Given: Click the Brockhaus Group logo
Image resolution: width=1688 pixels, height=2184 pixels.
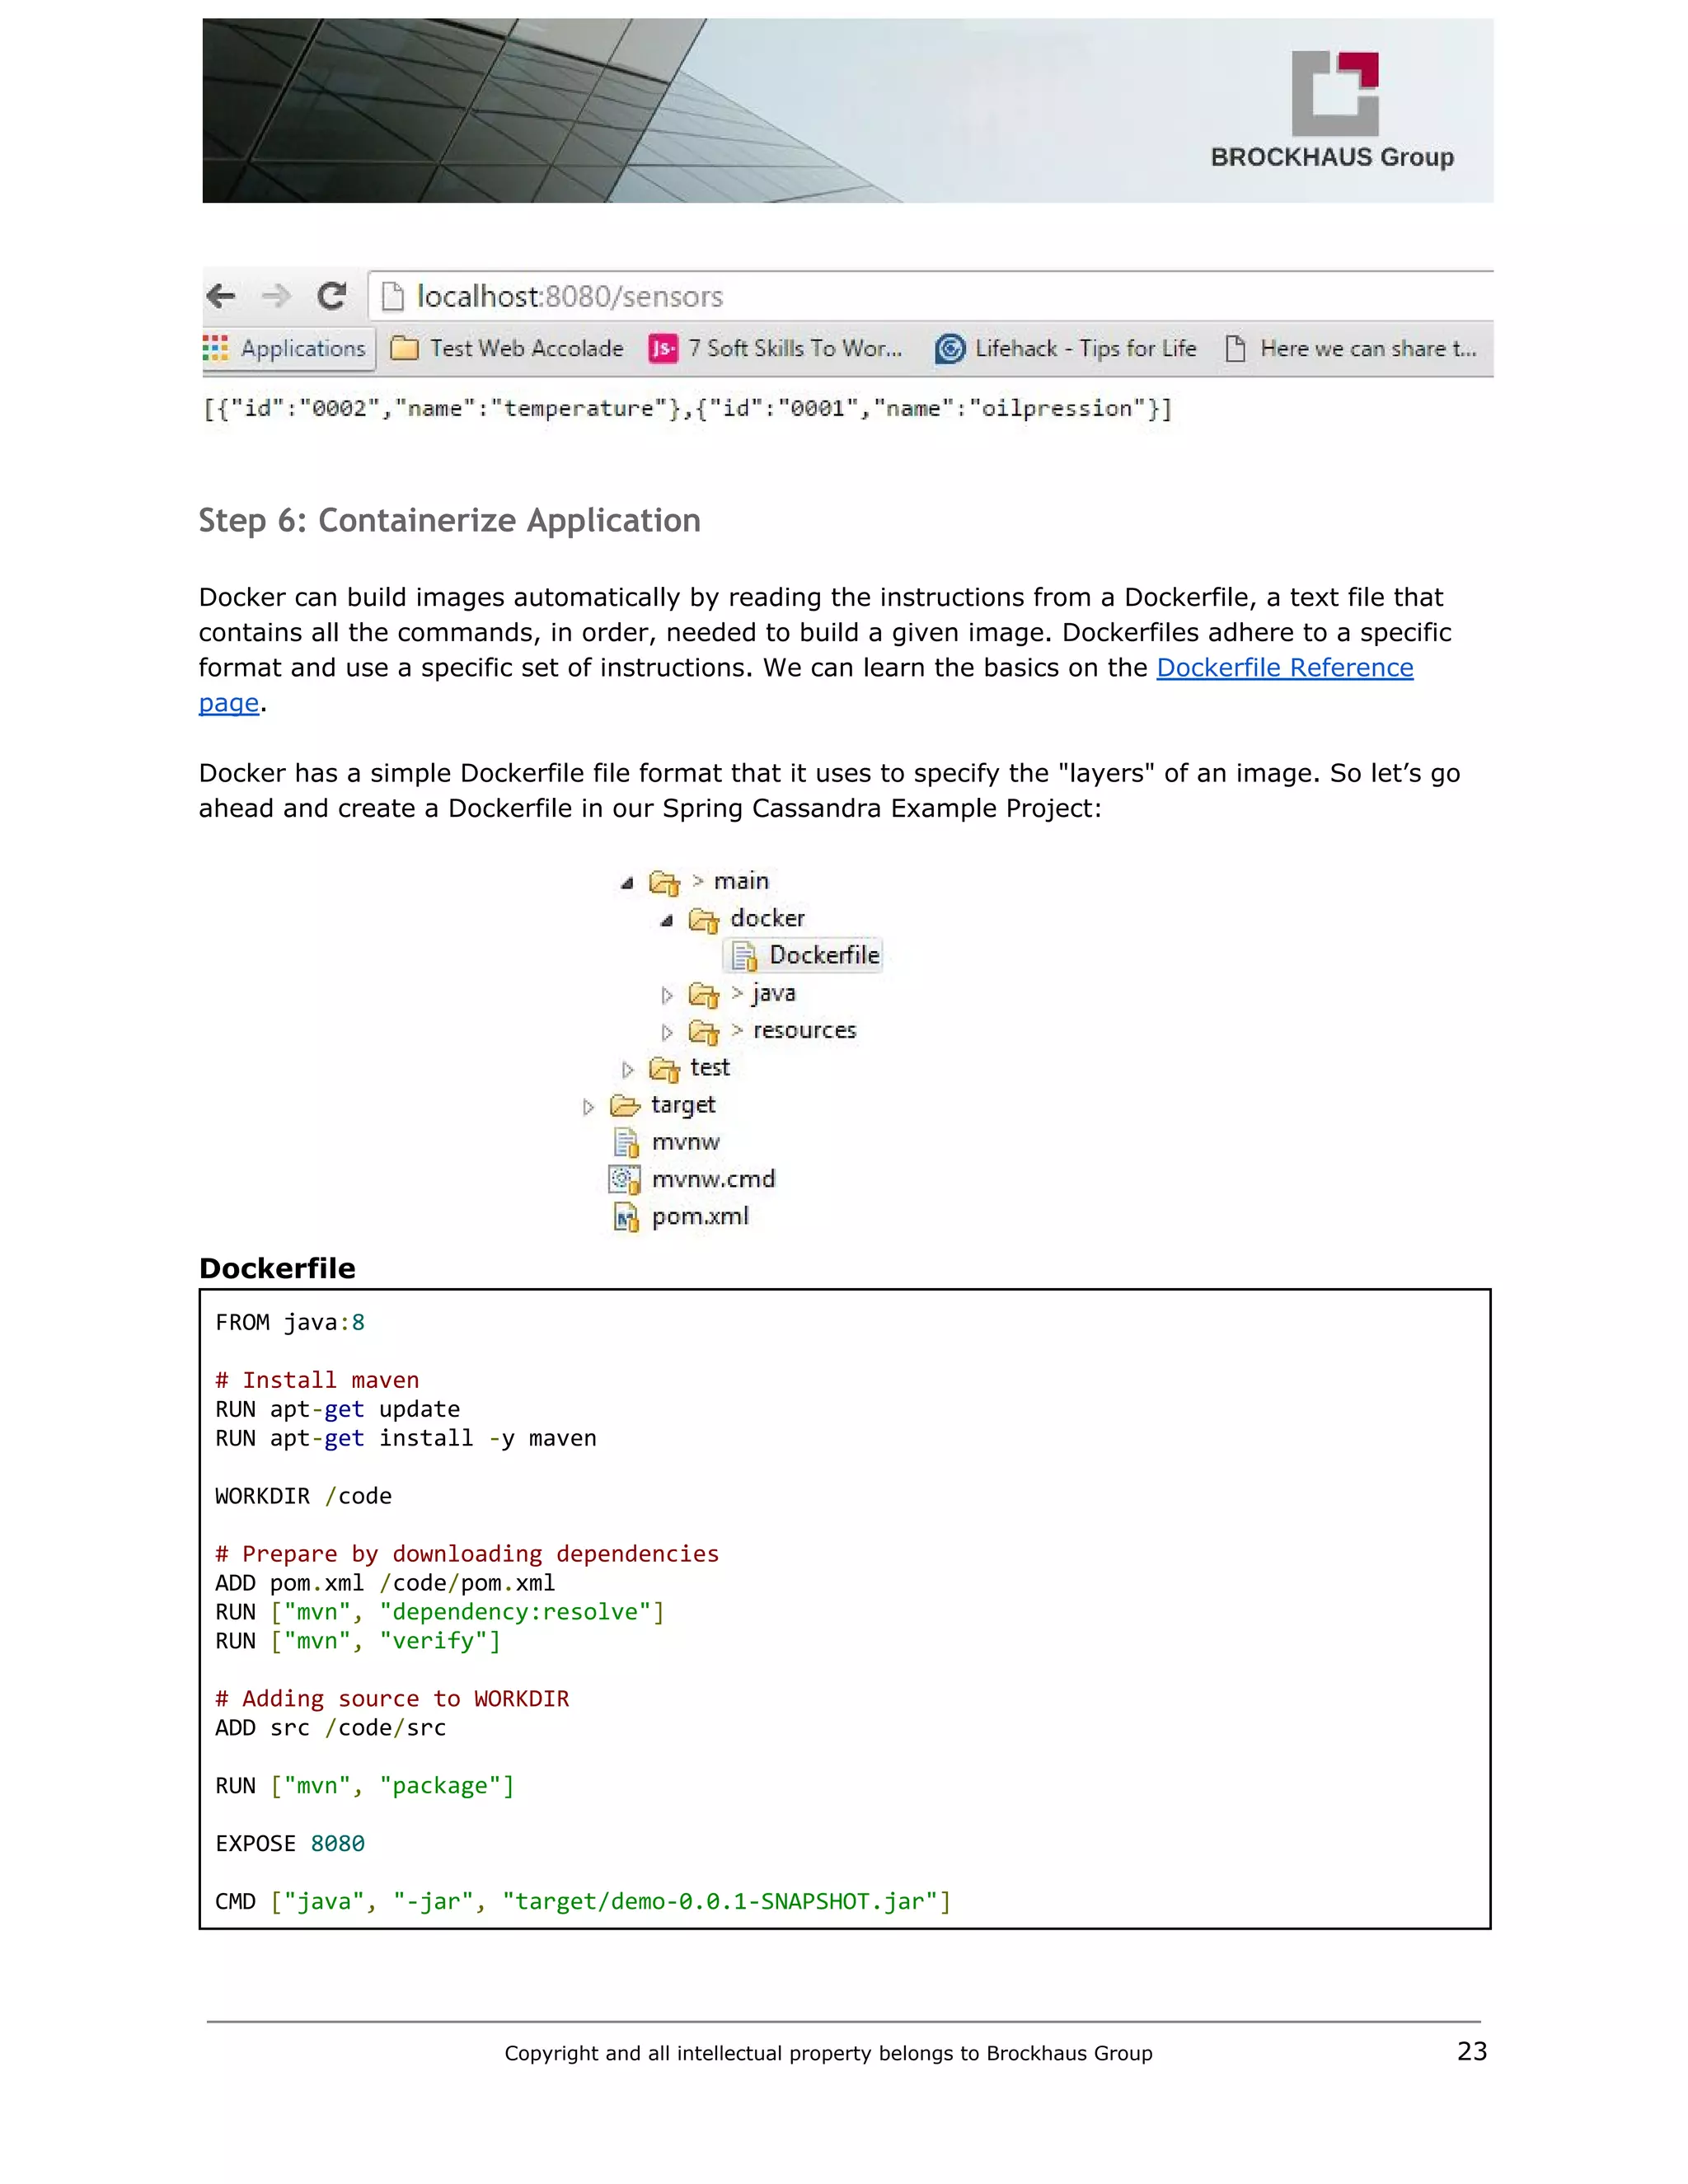Looking at the screenshot, I should tap(1333, 110).
